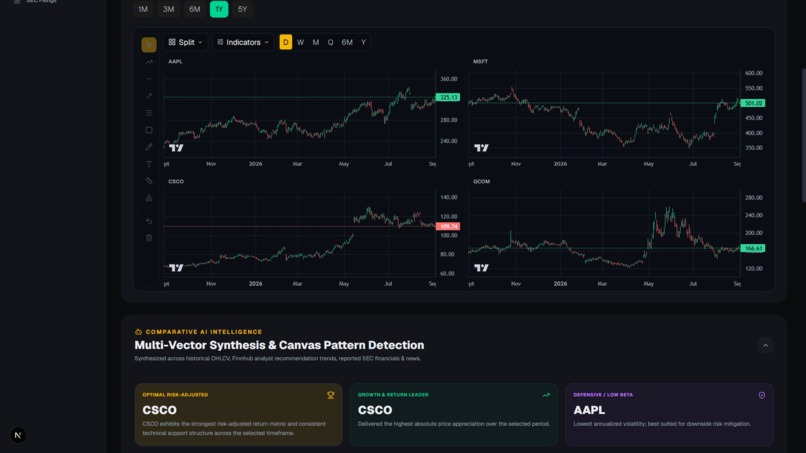Click trophy icon on Optimal Risk-Adjusted card
Image resolution: width=806 pixels, height=453 pixels.
pos(331,395)
